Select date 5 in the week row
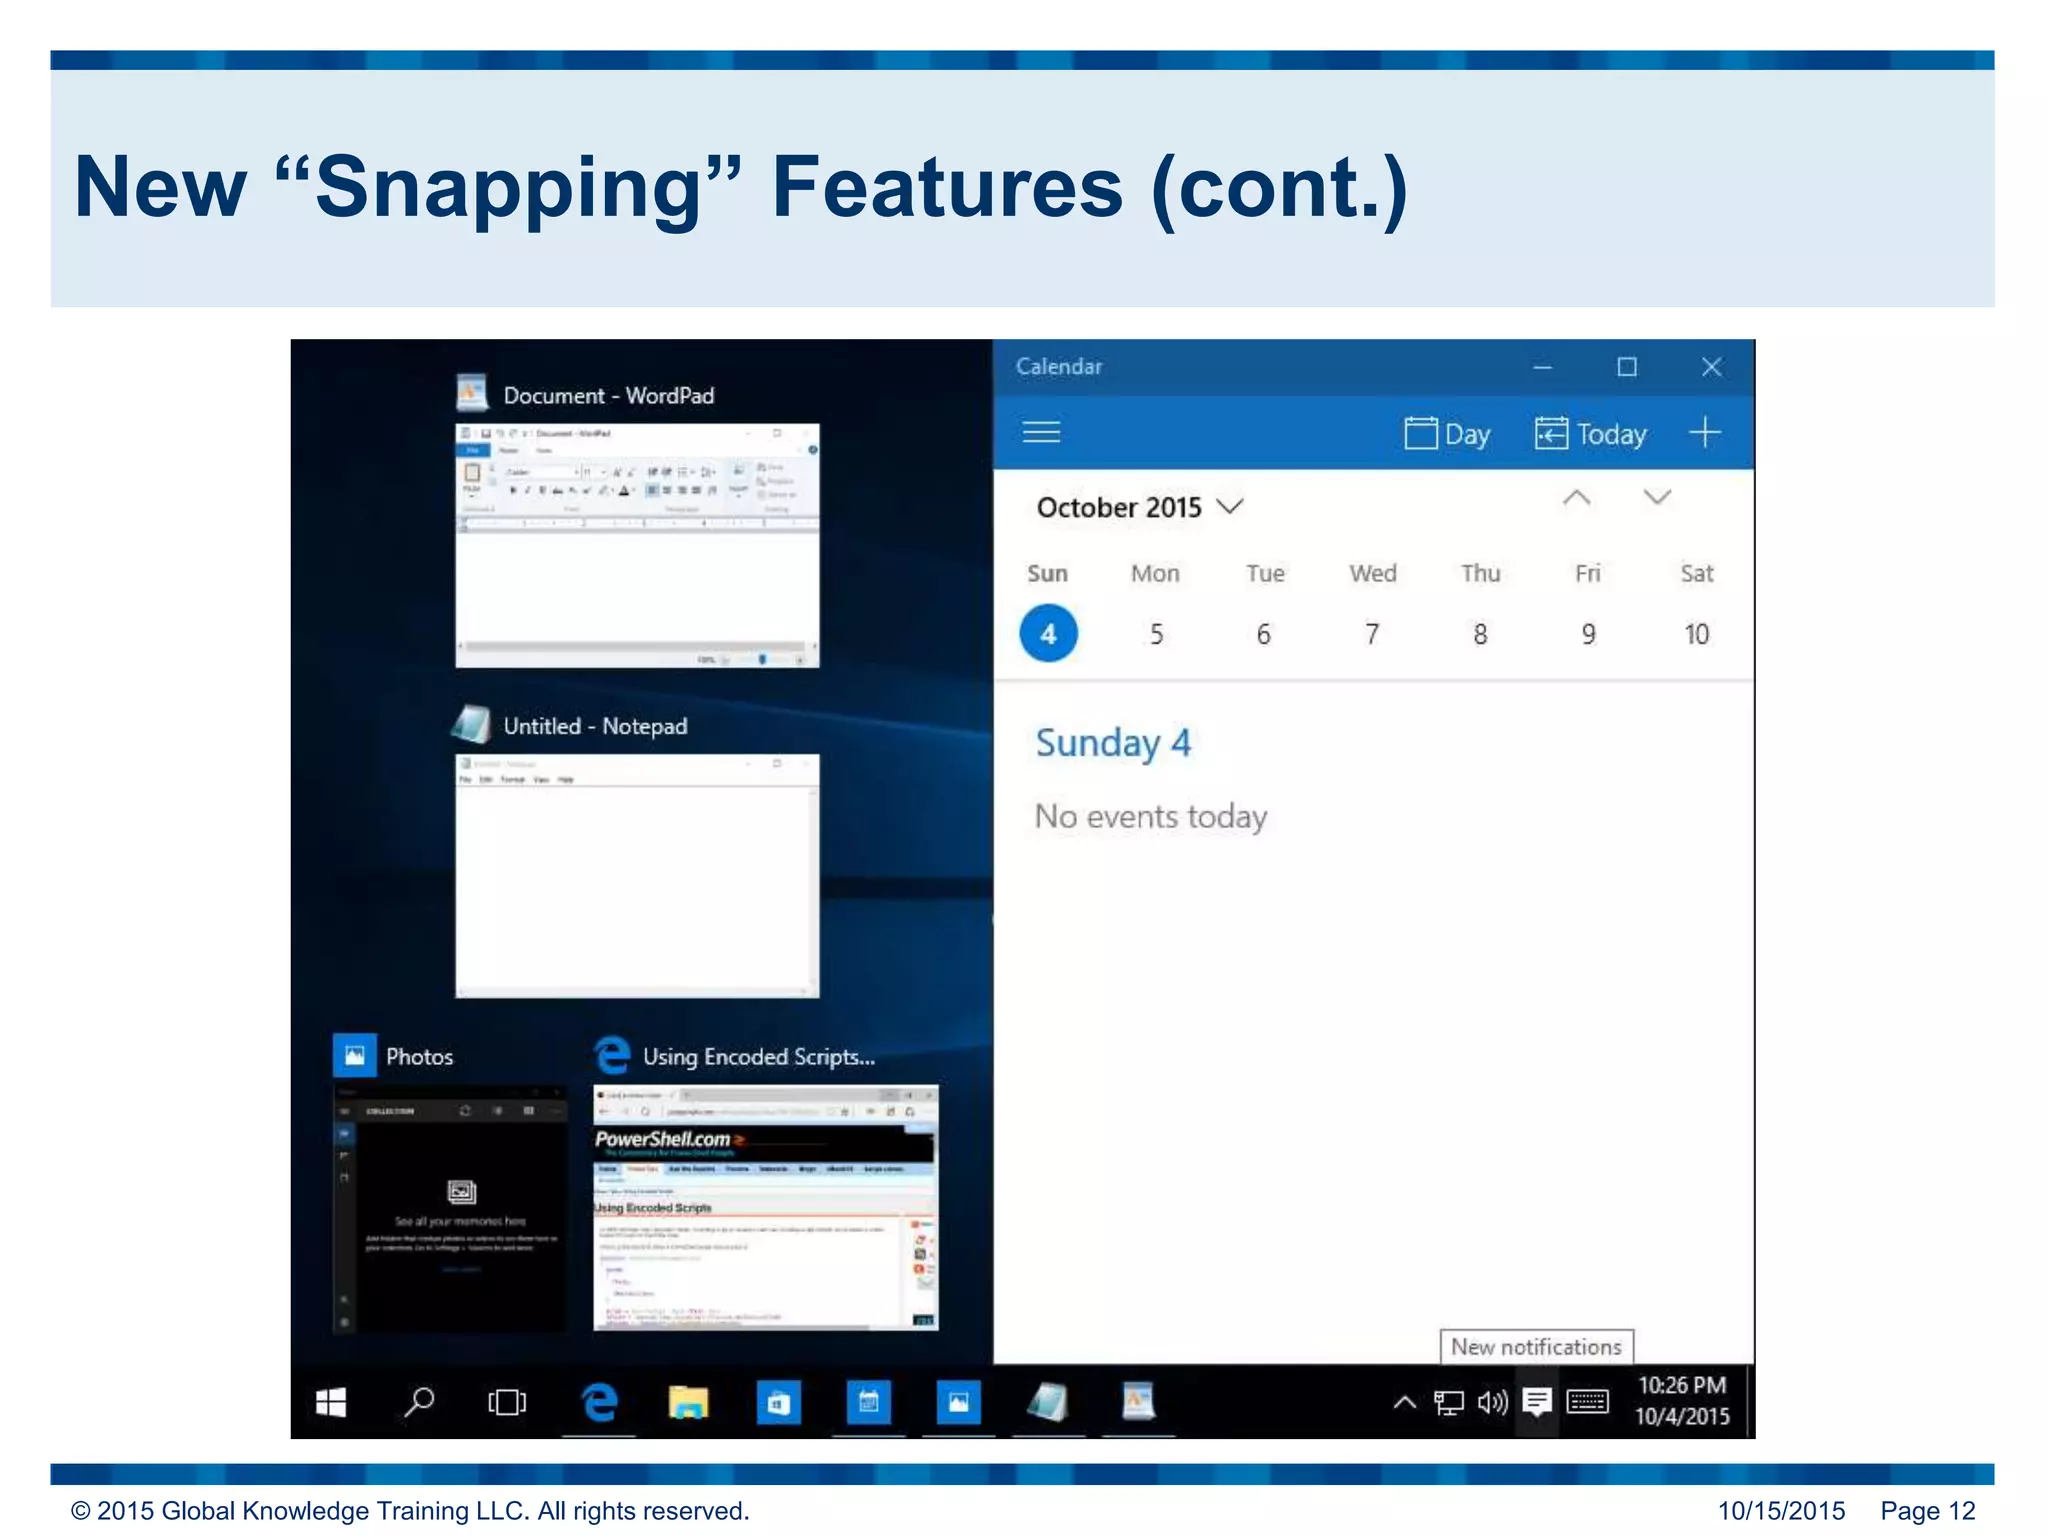This screenshot has height=1536, width=2048. click(x=1156, y=634)
